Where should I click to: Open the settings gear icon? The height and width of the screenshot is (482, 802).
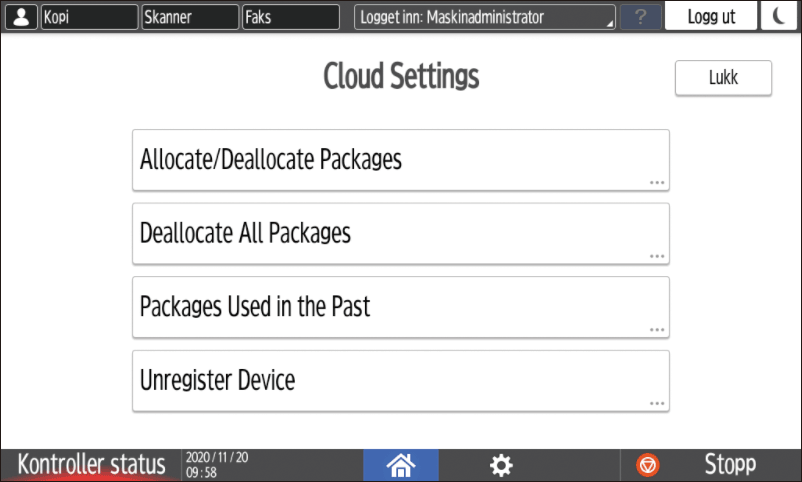pos(500,464)
